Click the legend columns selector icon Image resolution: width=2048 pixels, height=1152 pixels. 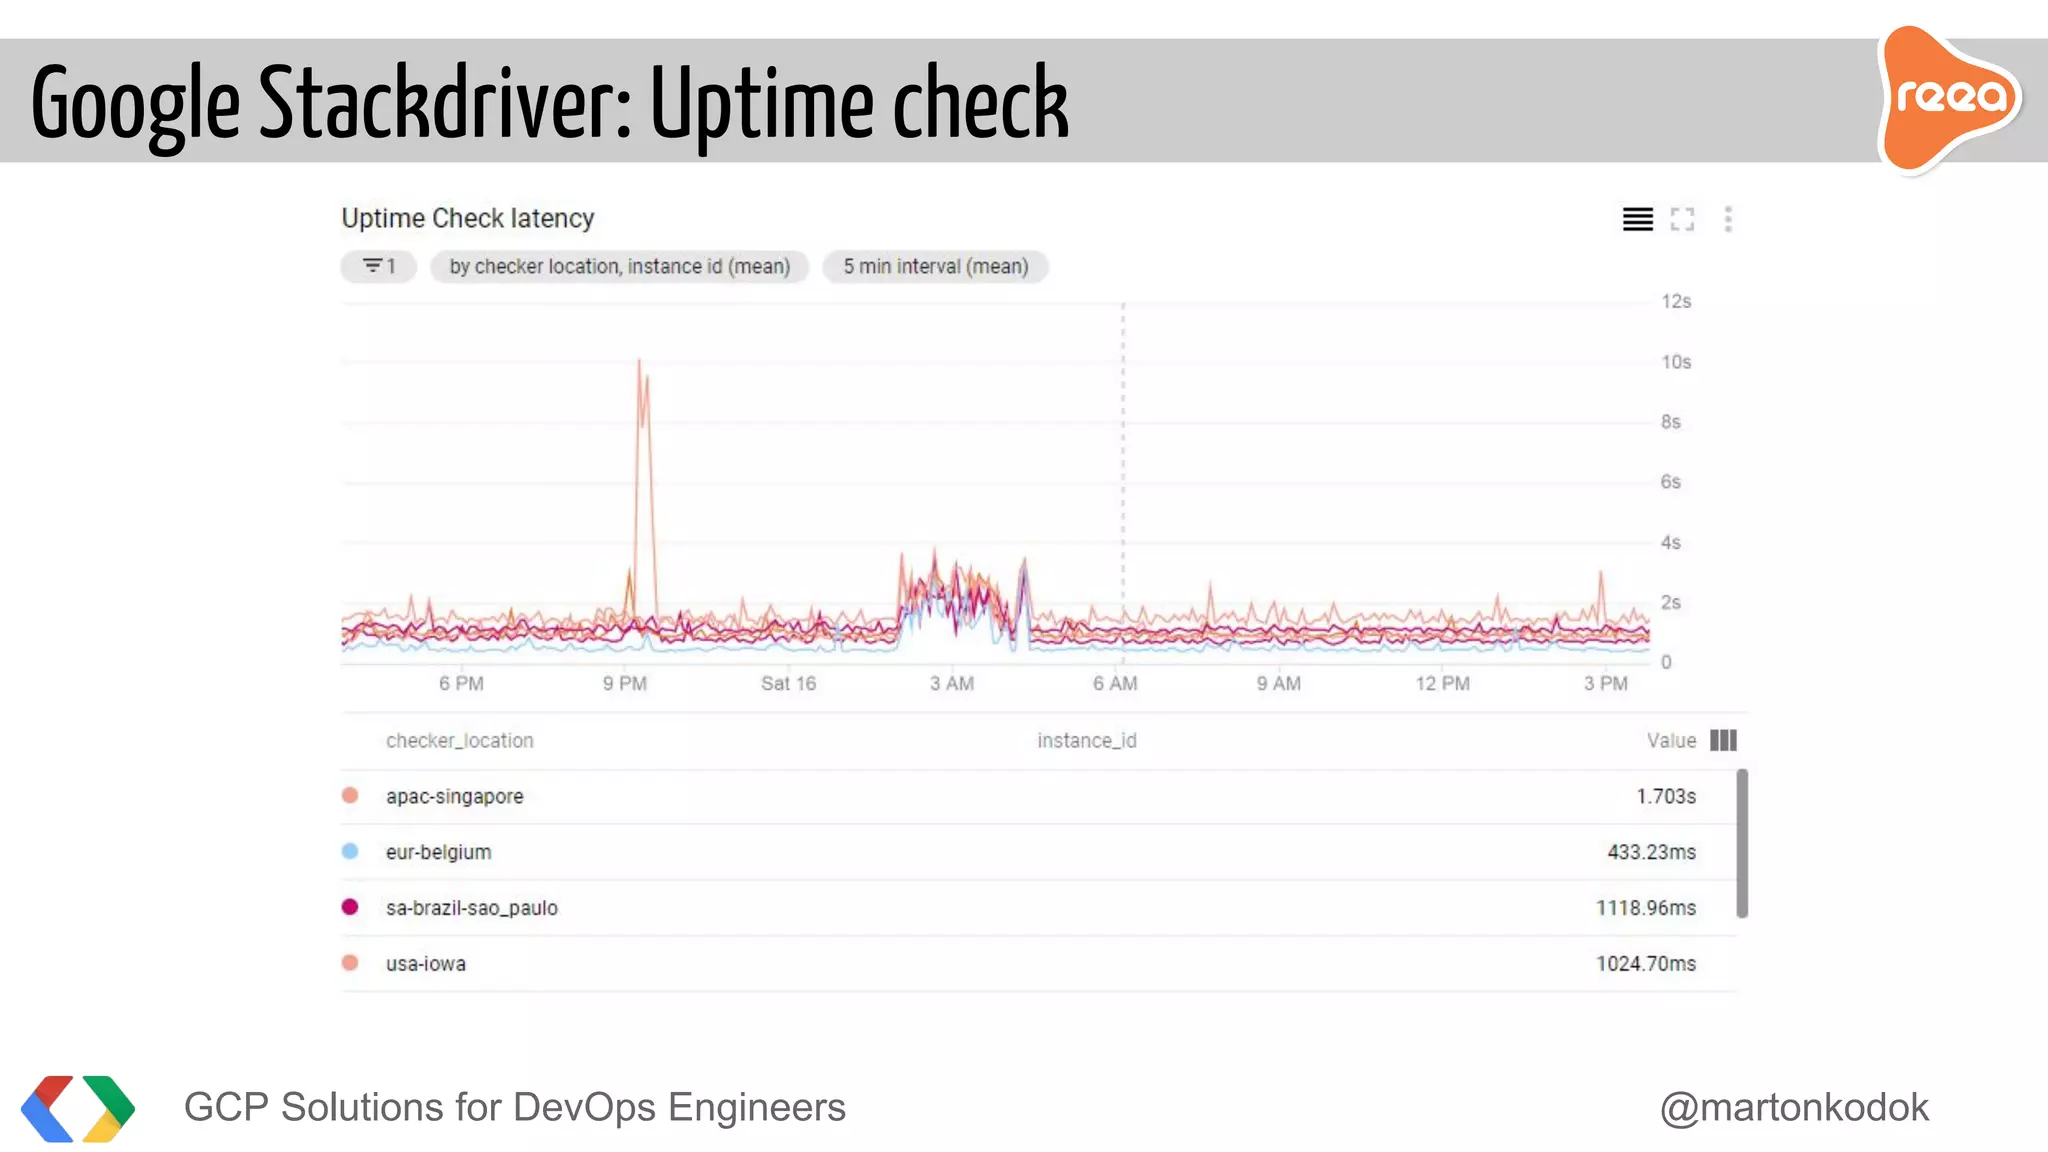1723,740
